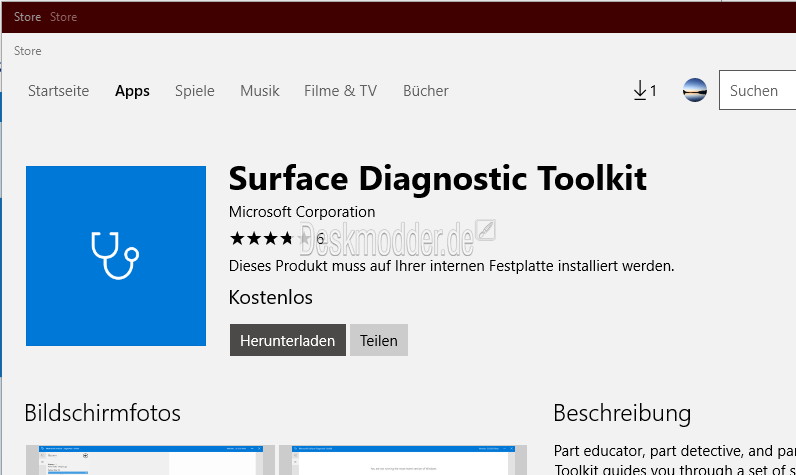This screenshot has width=796, height=475.
Task: Click the Teilen button
Action: pyautogui.click(x=379, y=340)
